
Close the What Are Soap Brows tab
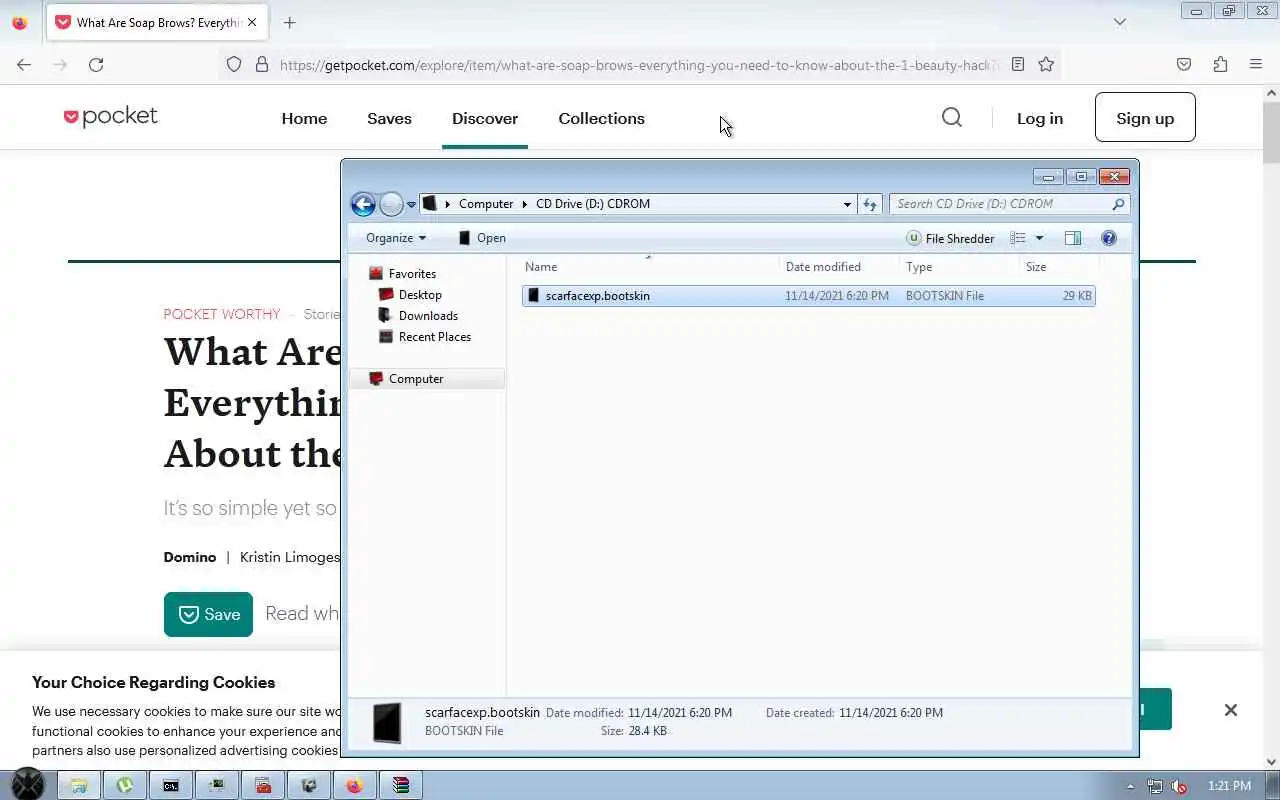click(252, 22)
